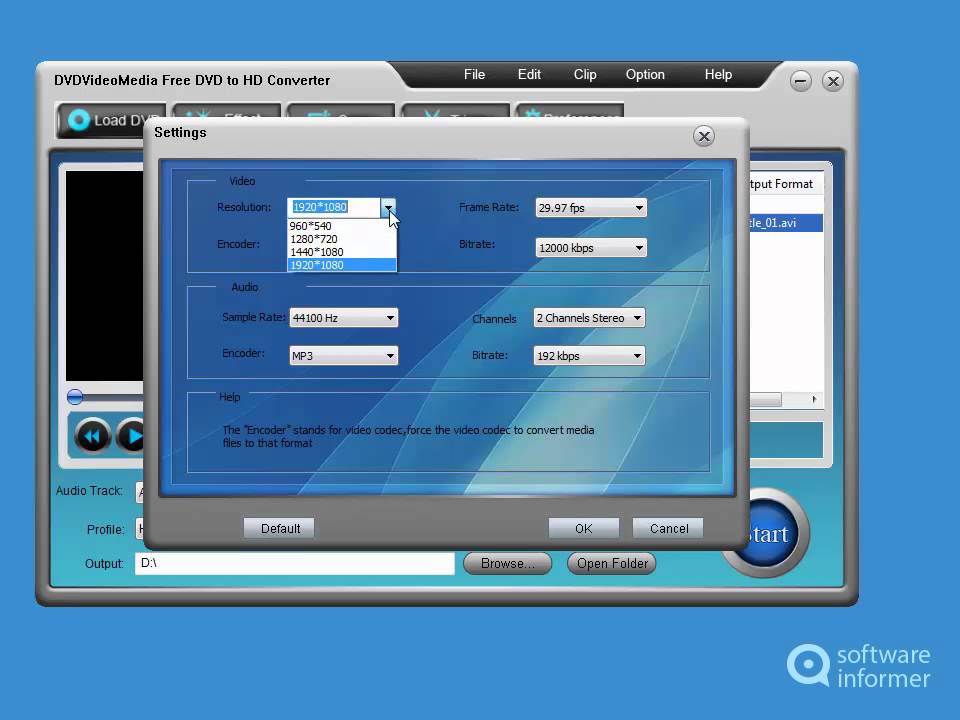Open the Channels 2 Channels Stereo dropdown
Viewport: 960px width, 720px height.
[589, 318]
